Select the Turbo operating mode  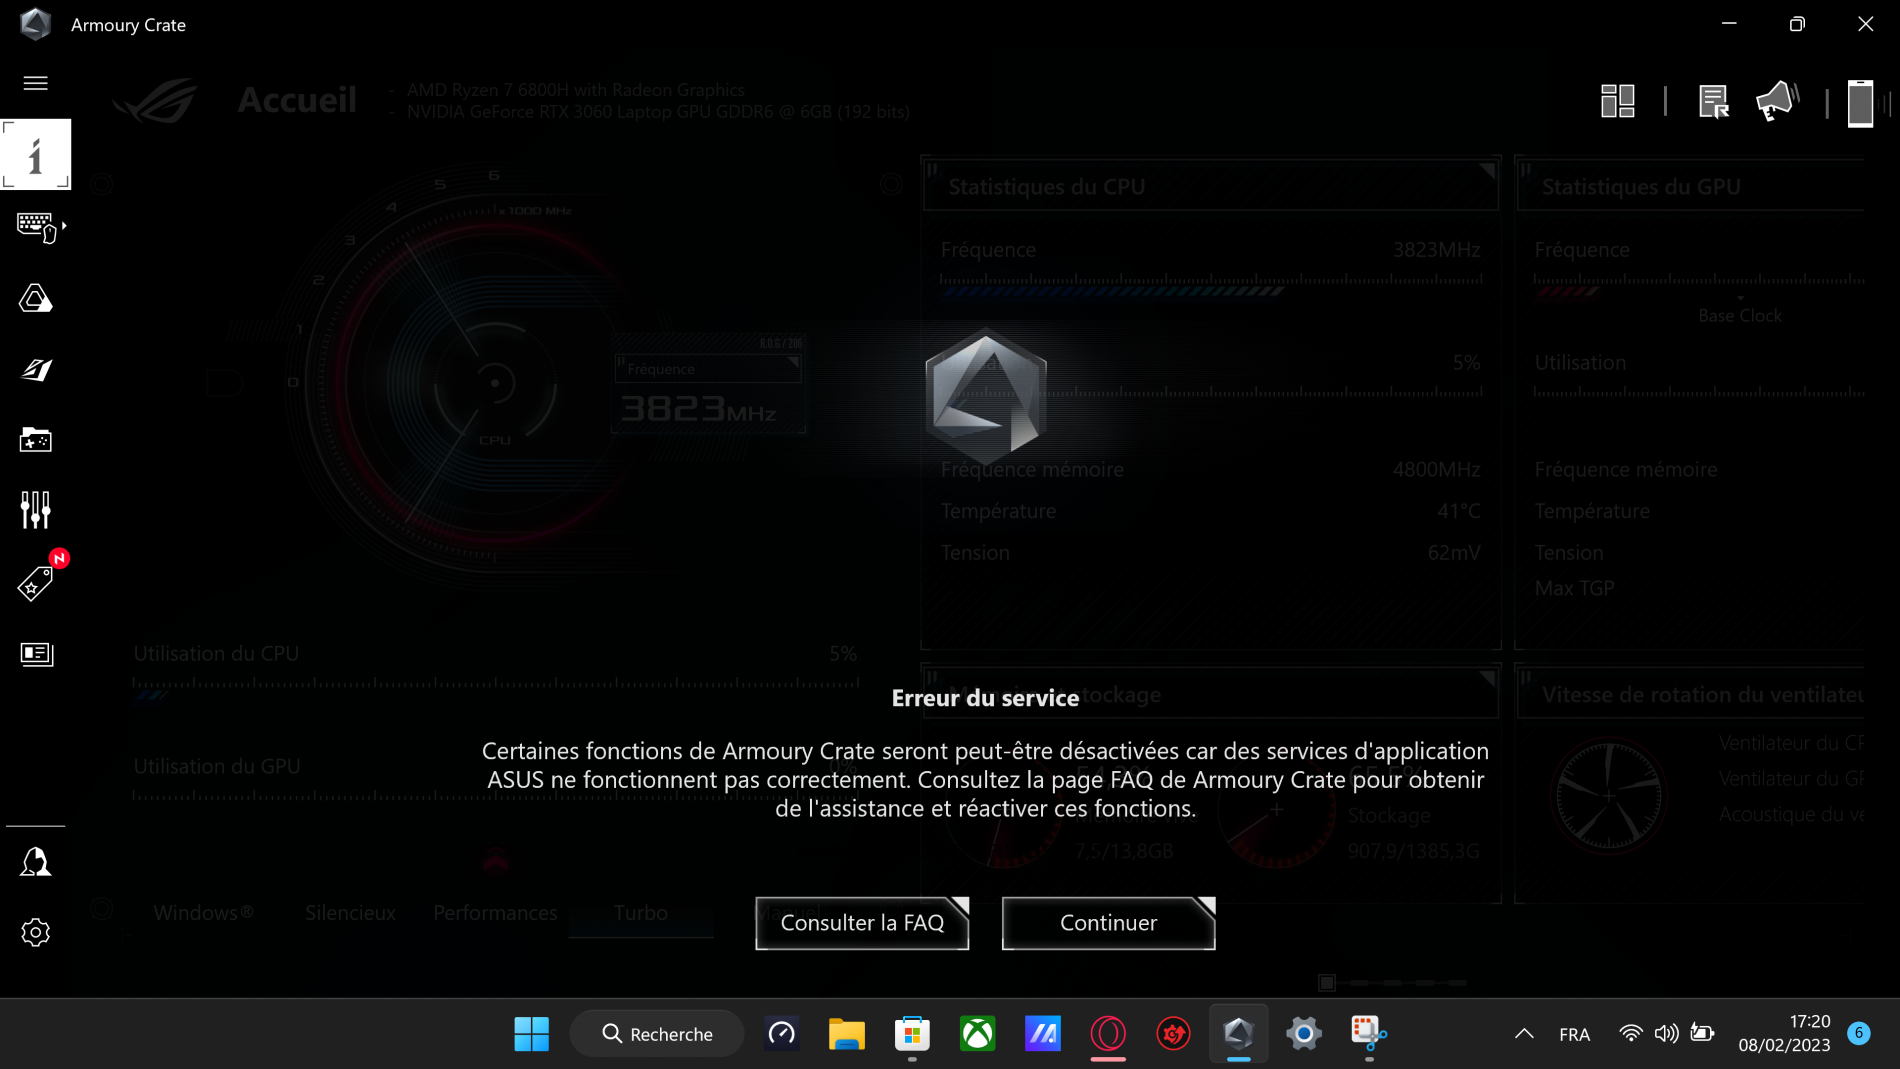coord(641,913)
